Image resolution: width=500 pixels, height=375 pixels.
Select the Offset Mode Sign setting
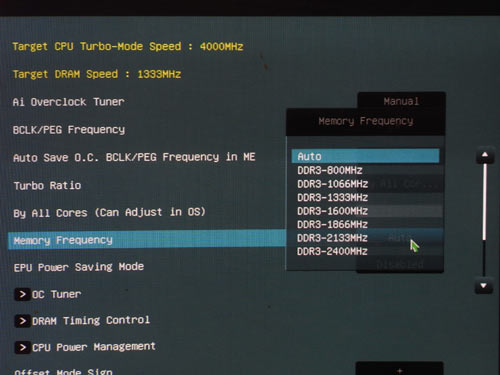coord(63,371)
